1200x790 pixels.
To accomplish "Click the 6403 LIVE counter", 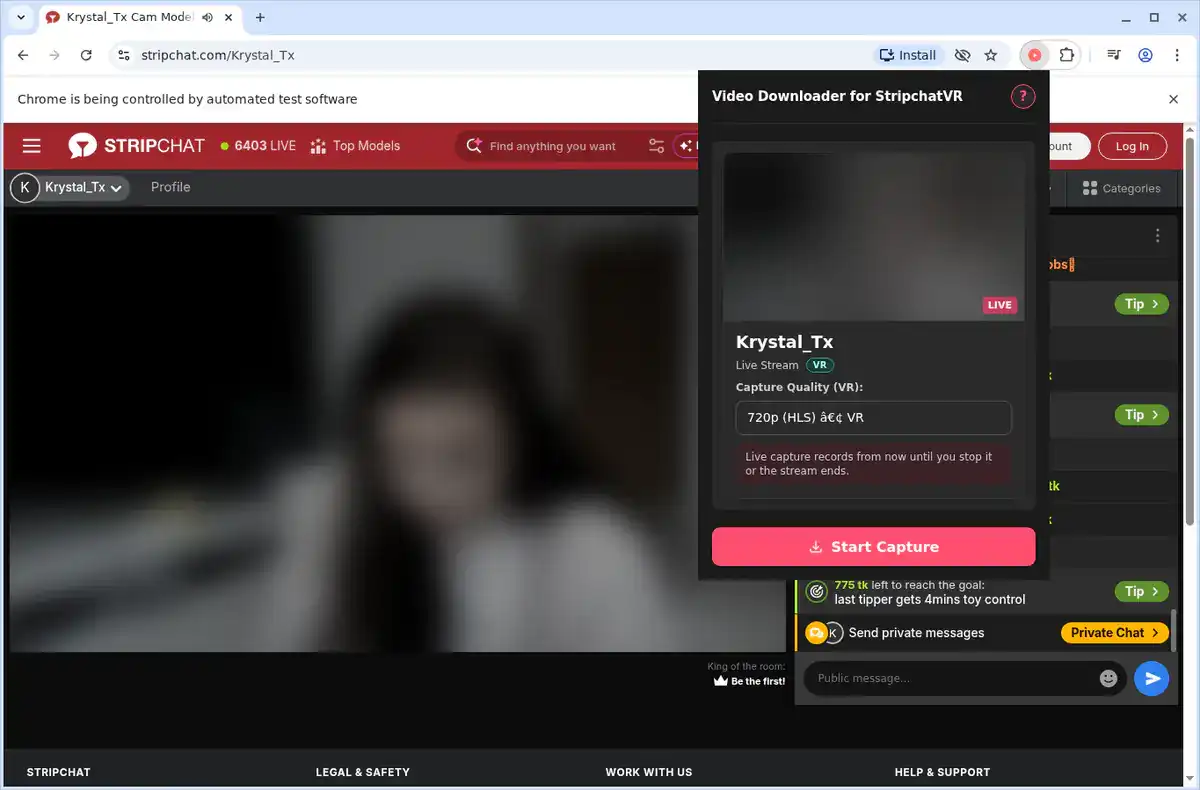I will [258, 146].
